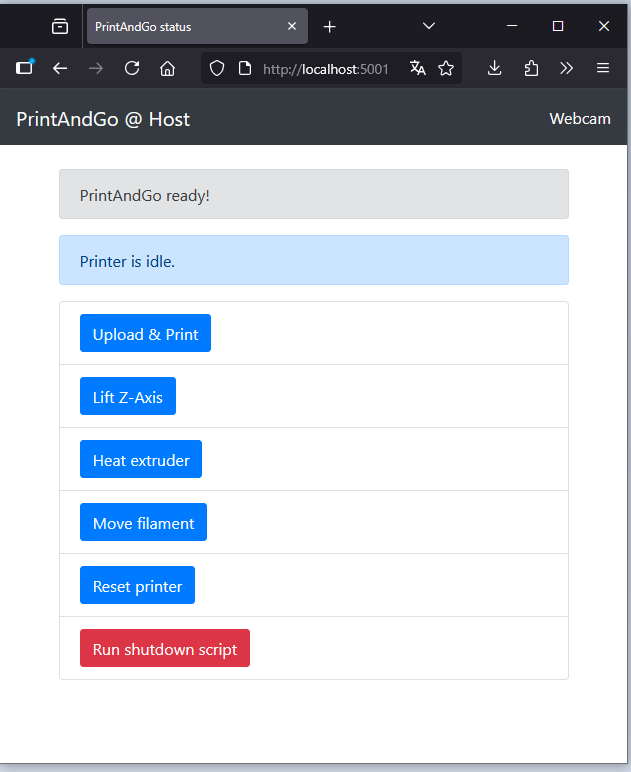Go forward one page

pyautogui.click(x=96, y=68)
